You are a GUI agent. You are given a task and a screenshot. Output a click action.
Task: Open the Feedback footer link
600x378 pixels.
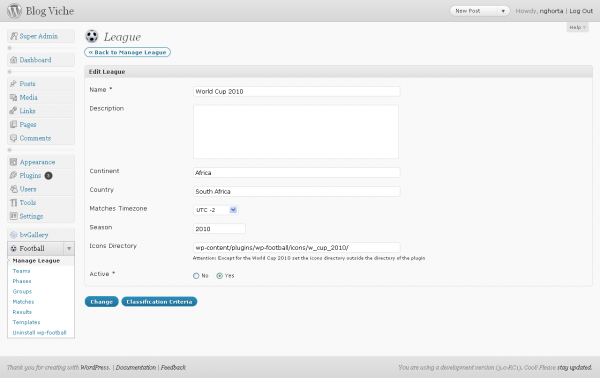pos(173,367)
